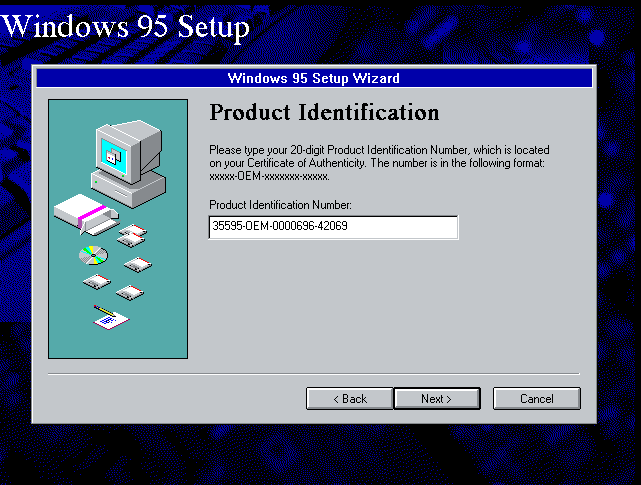Click the 'Windows 95 Setup' banner text

pyautogui.click(x=125, y=27)
